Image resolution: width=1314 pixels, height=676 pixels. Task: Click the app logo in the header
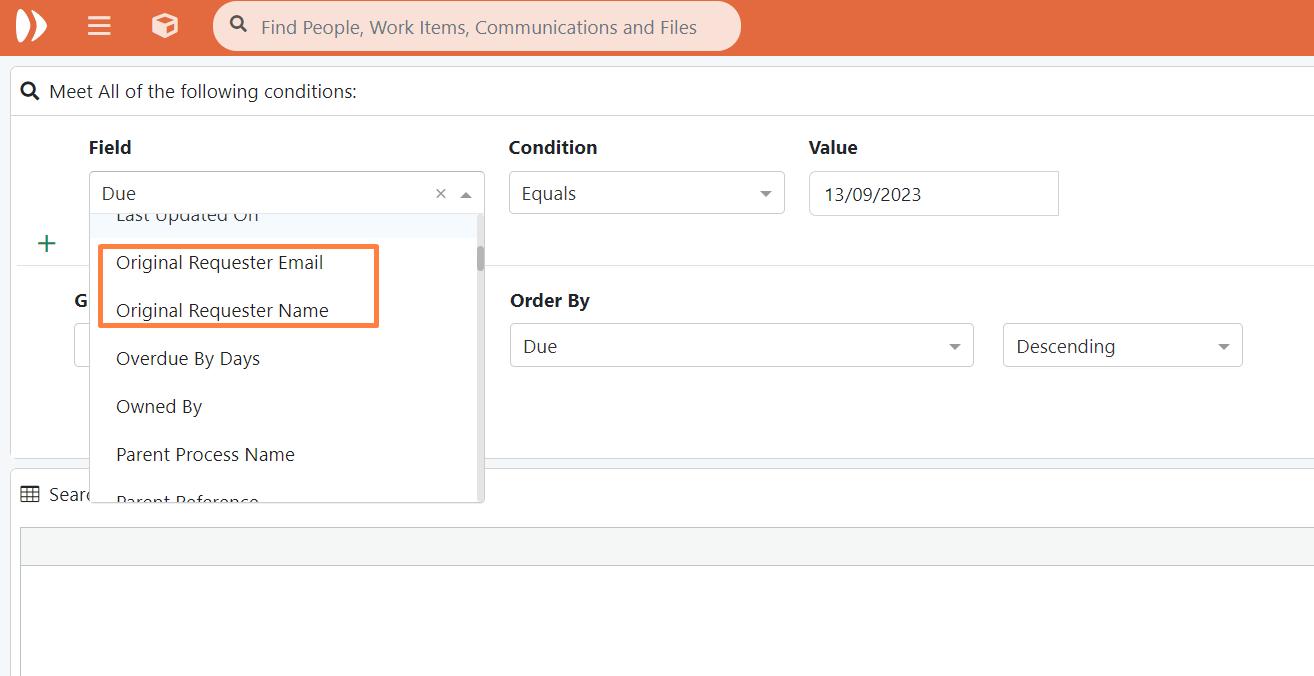(x=31, y=26)
